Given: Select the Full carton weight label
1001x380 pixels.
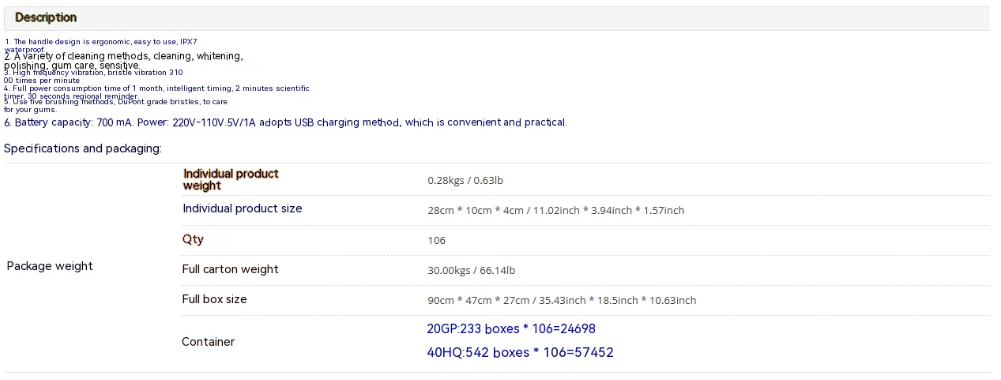Looking at the screenshot, I should 230,270.
